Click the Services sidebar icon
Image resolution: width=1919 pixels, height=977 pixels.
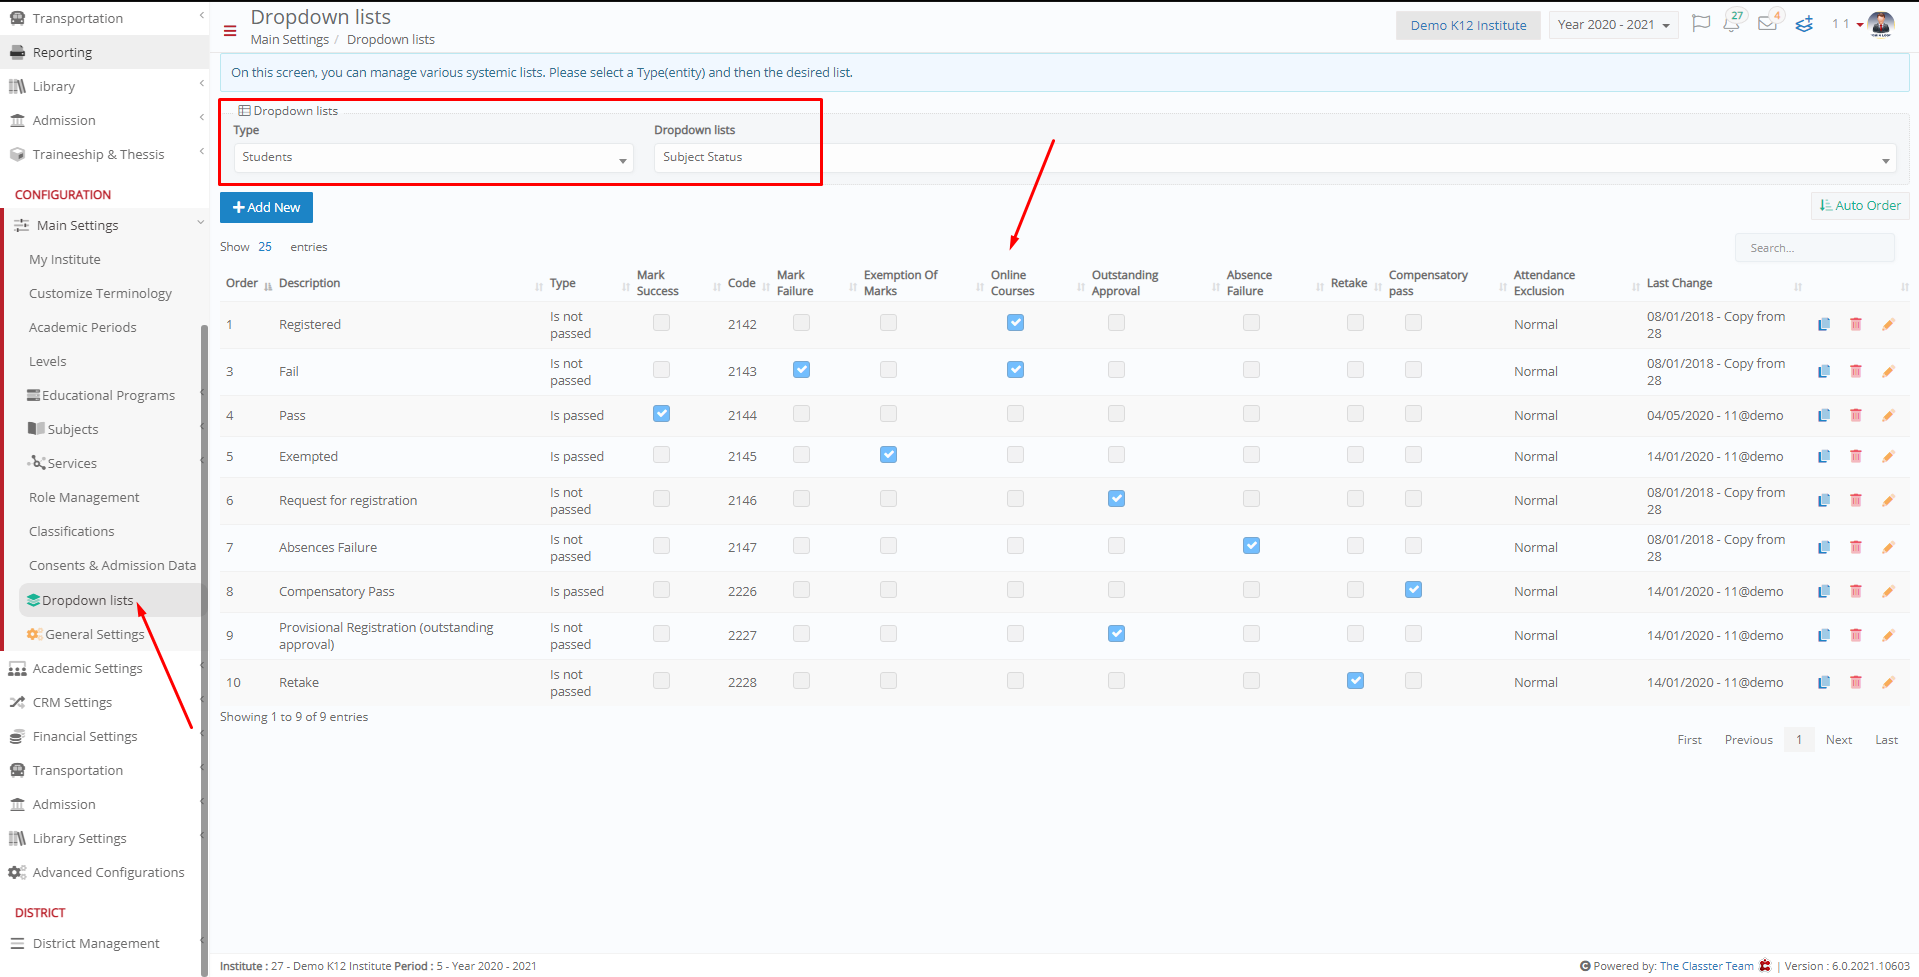point(37,462)
